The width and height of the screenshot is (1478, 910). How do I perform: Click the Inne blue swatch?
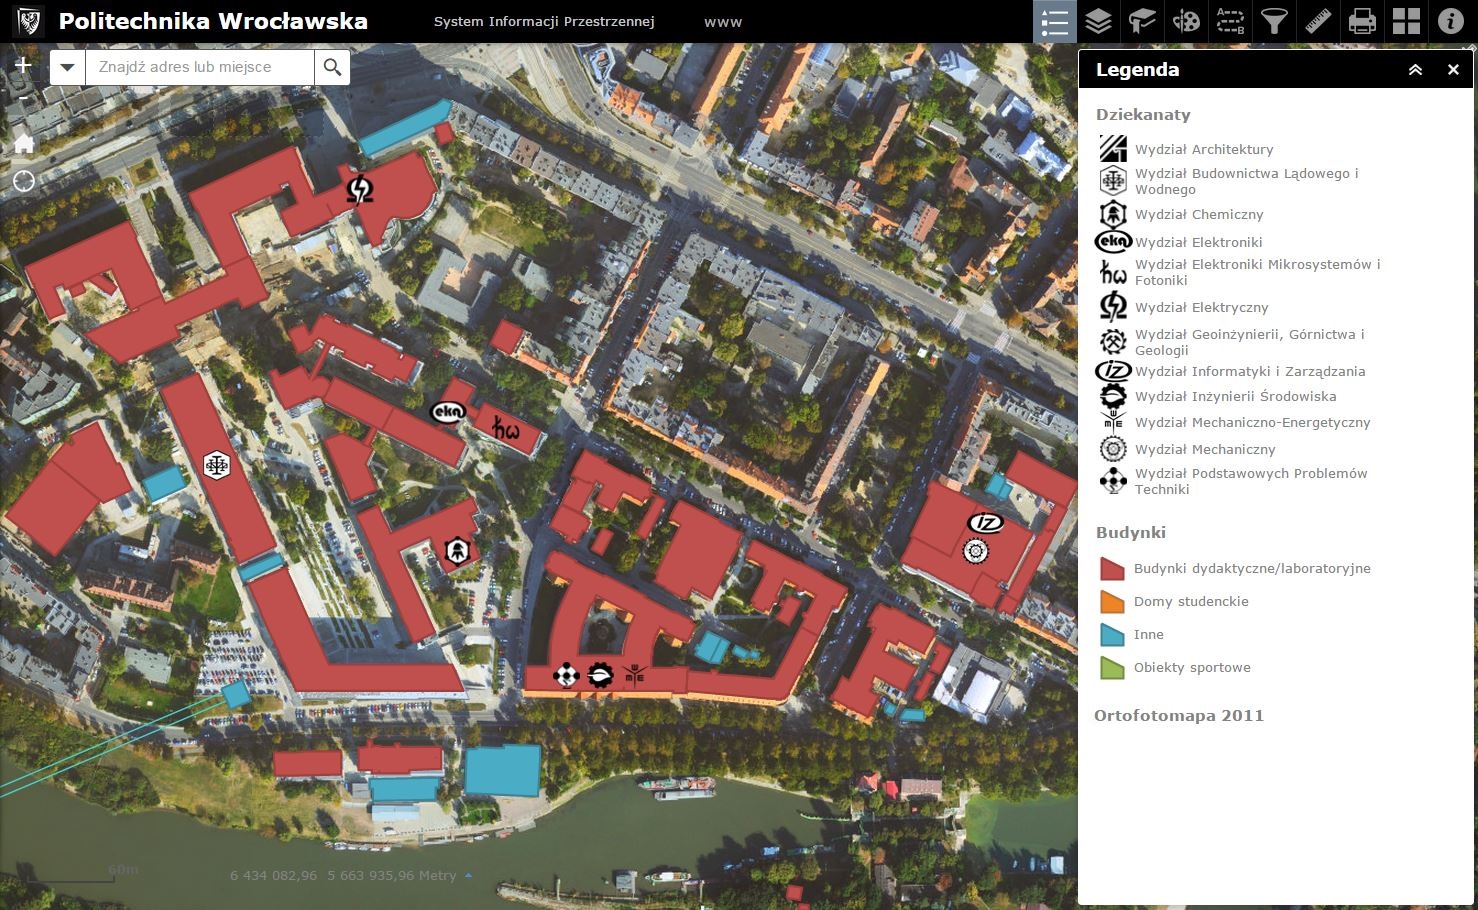pyautogui.click(x=1112, y=634)
